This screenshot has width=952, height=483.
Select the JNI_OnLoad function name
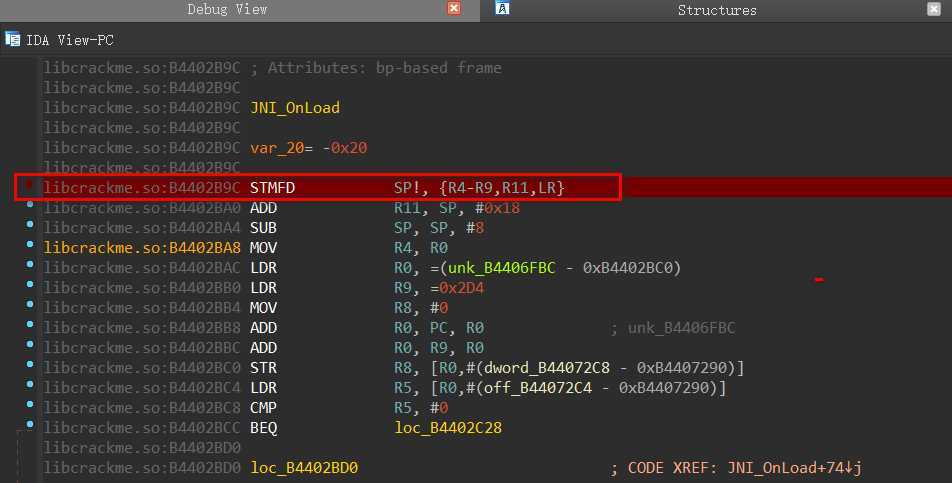point(294,108)
